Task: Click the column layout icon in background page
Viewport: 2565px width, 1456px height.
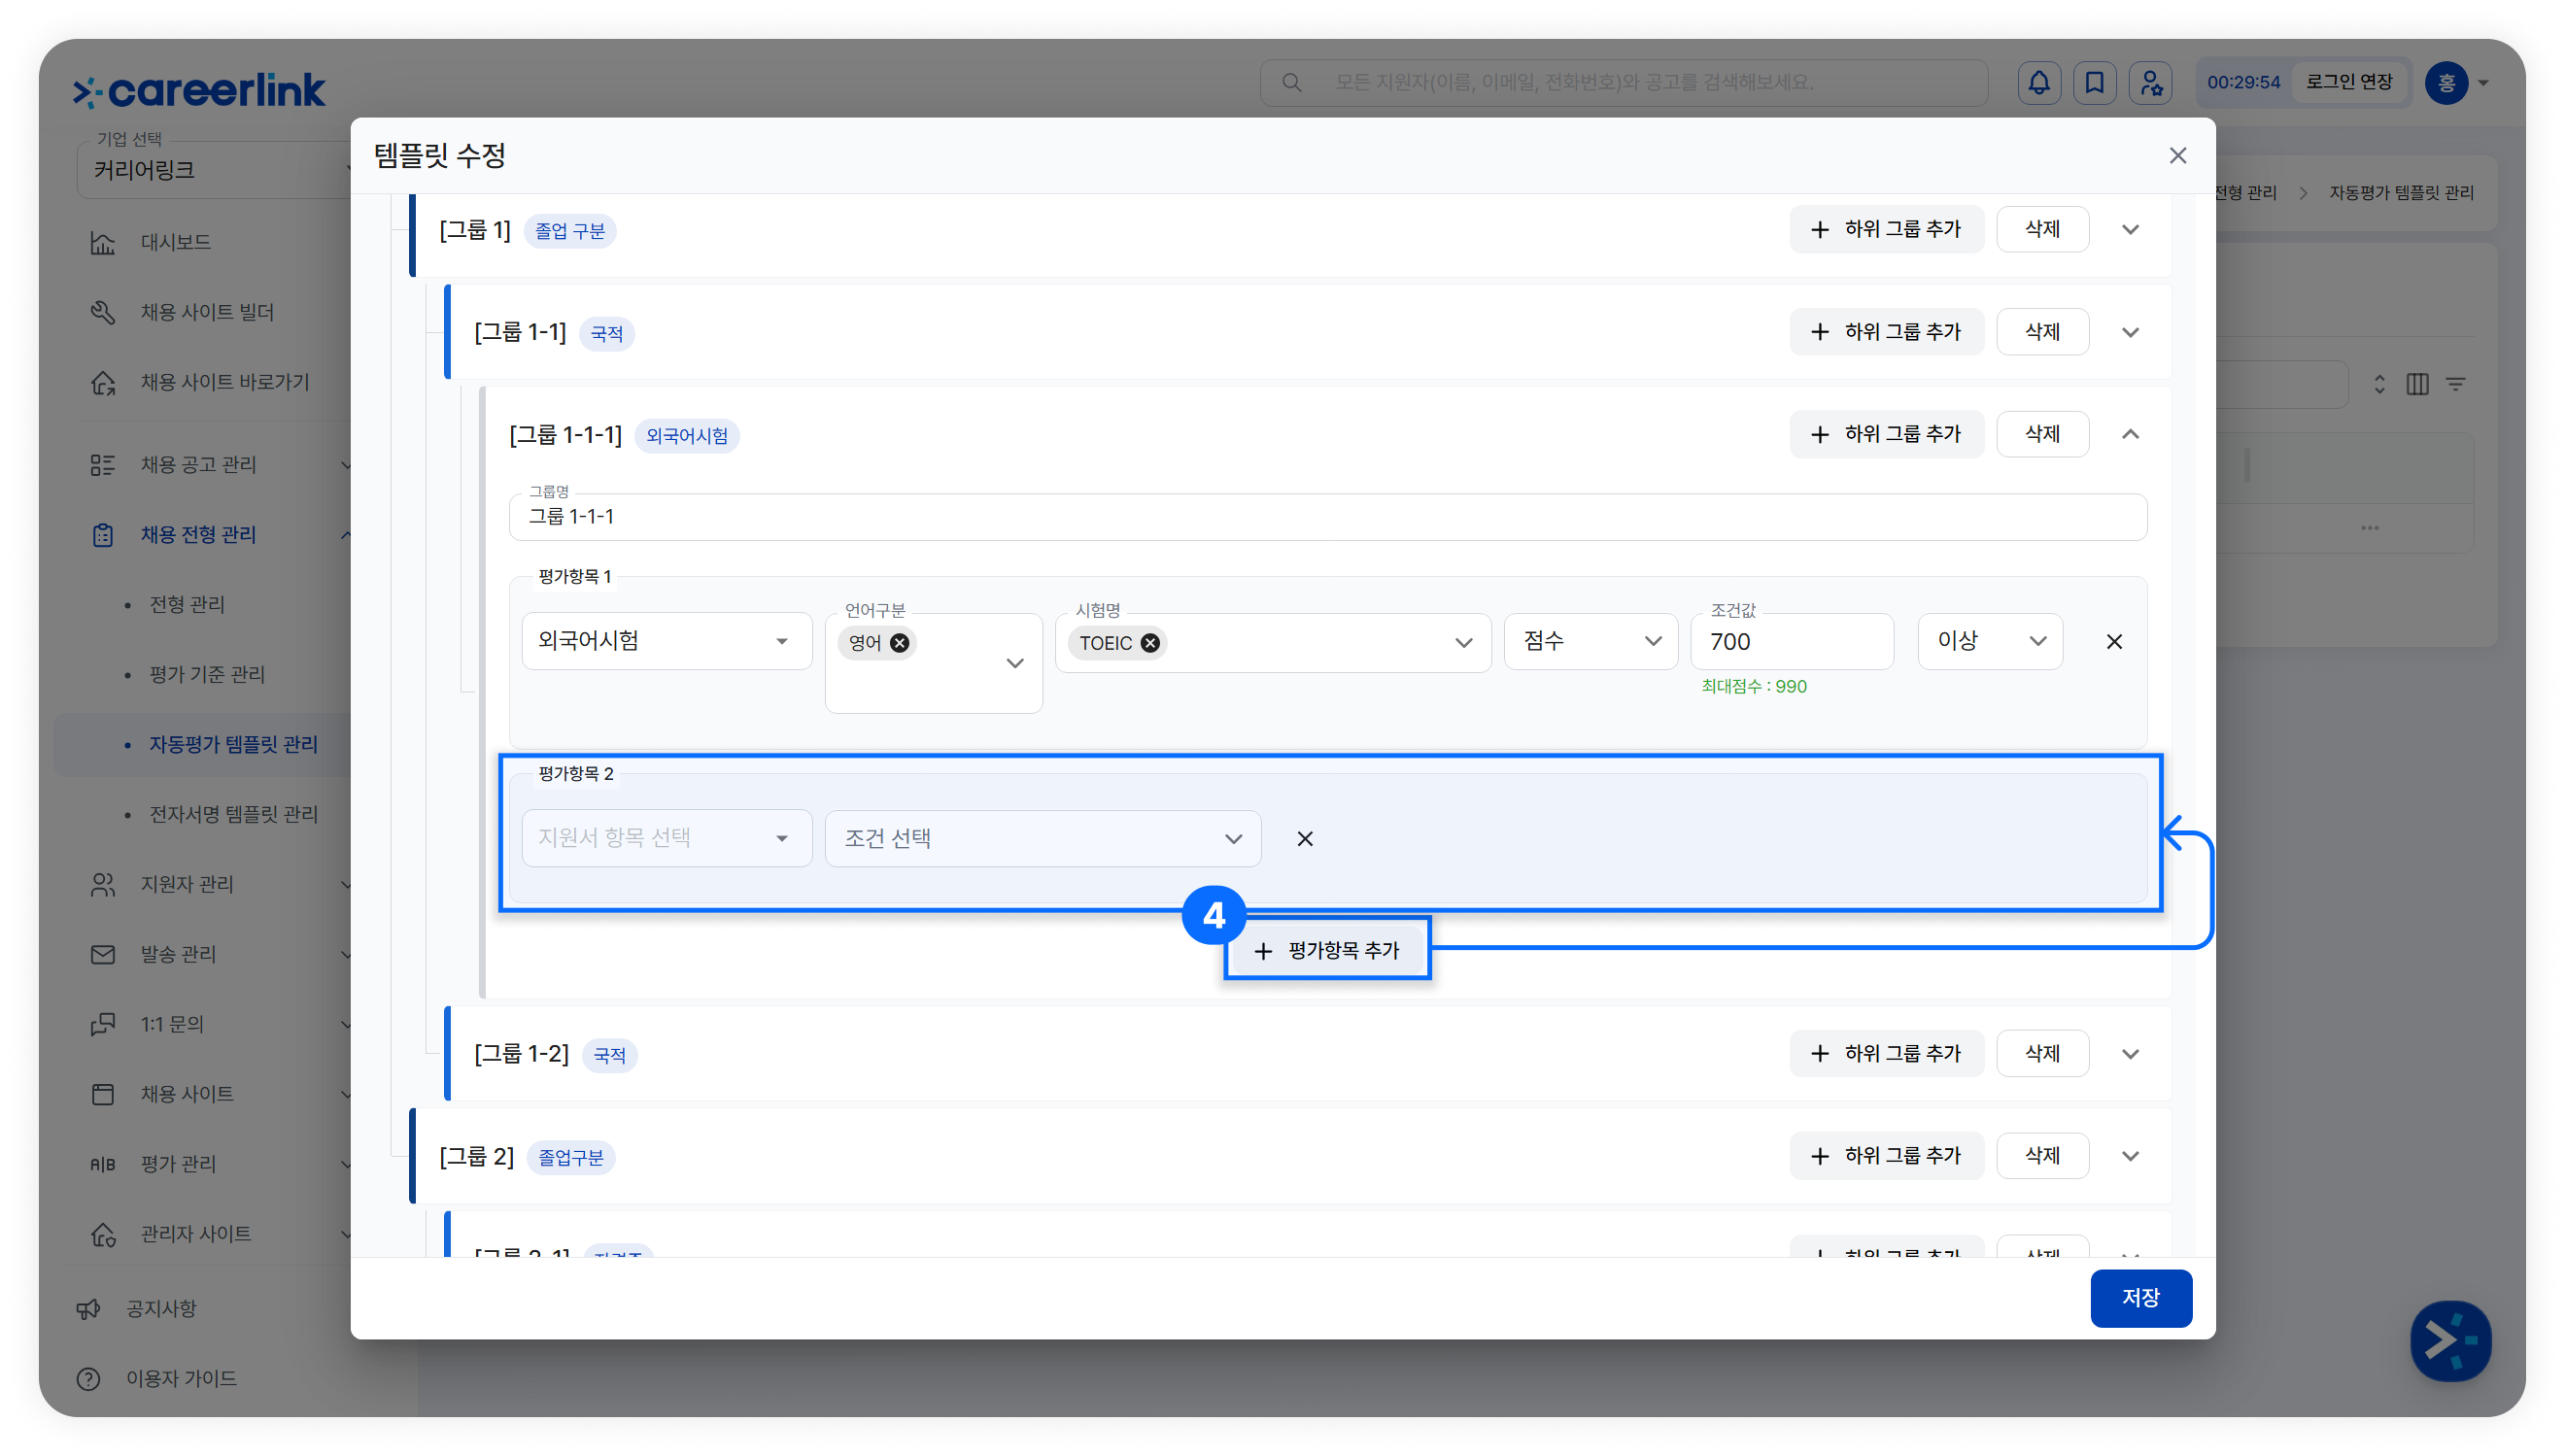Action: pos(2417,384)
